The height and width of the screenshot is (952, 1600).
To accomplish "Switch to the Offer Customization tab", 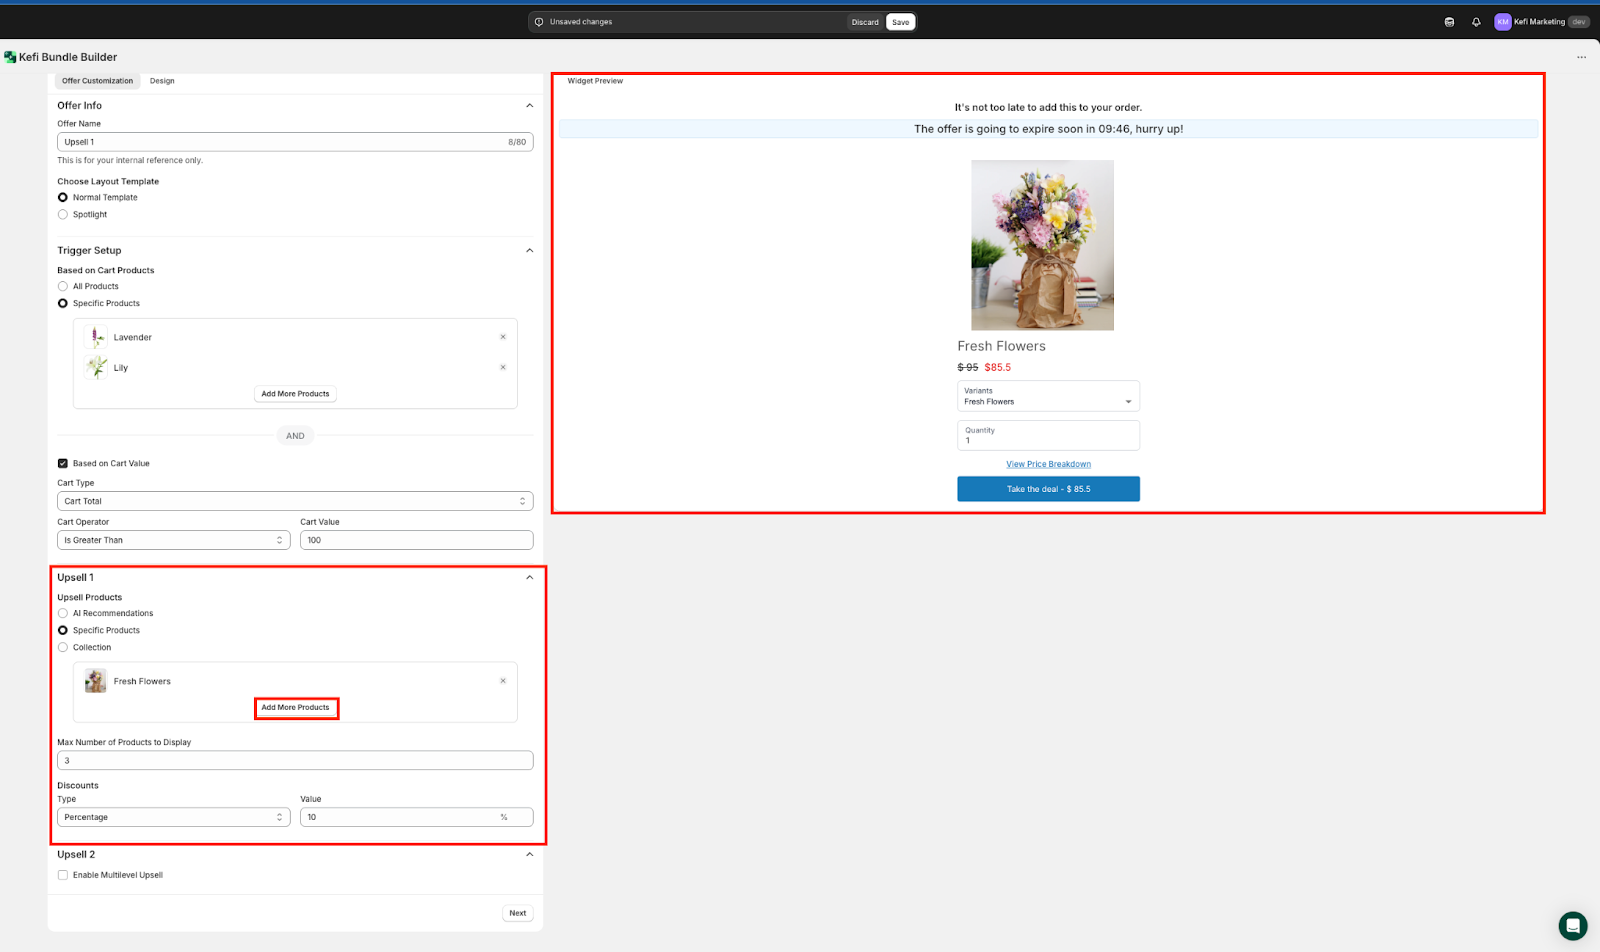I will click(x=97, y=81).
